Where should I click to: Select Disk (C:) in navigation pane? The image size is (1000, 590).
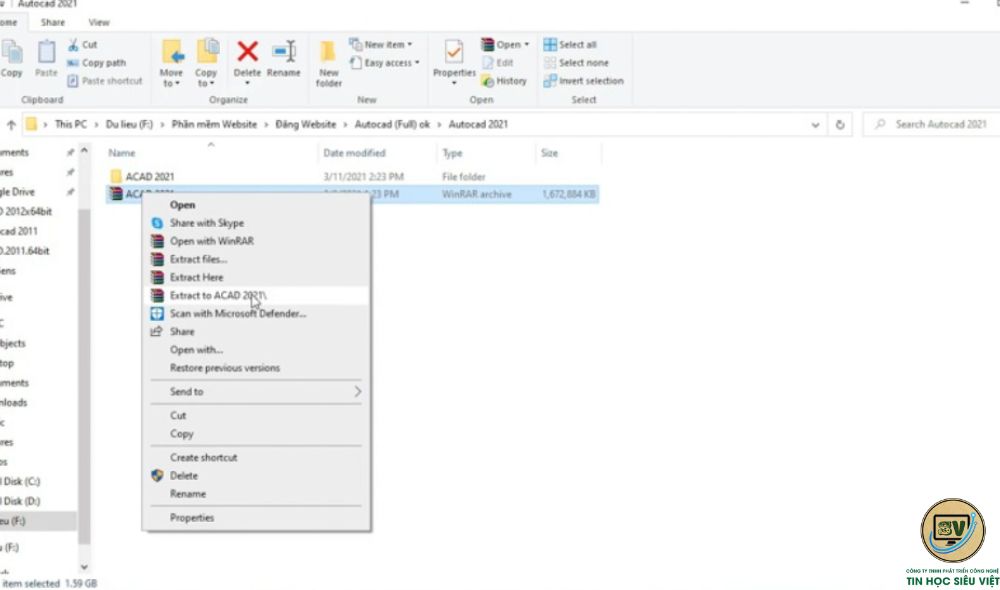[x=22, y=482]
